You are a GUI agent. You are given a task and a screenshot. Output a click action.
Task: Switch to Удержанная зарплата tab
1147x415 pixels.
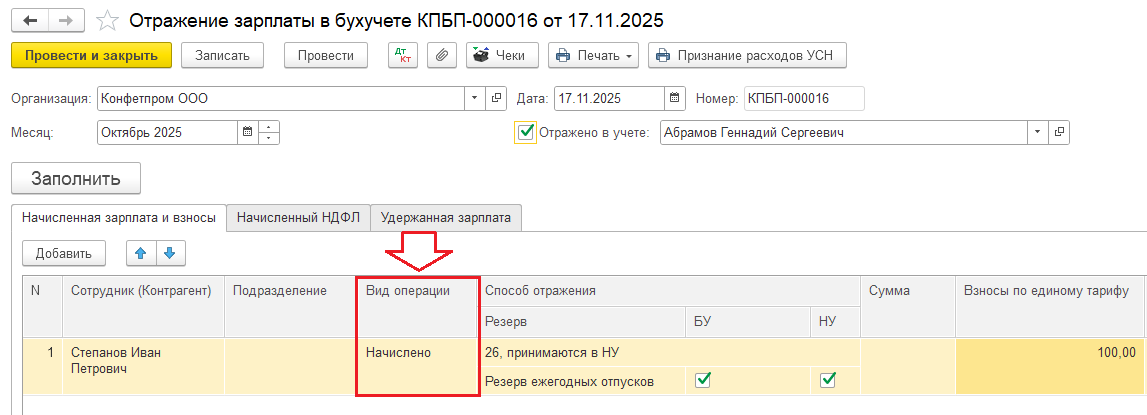point(446,217)
